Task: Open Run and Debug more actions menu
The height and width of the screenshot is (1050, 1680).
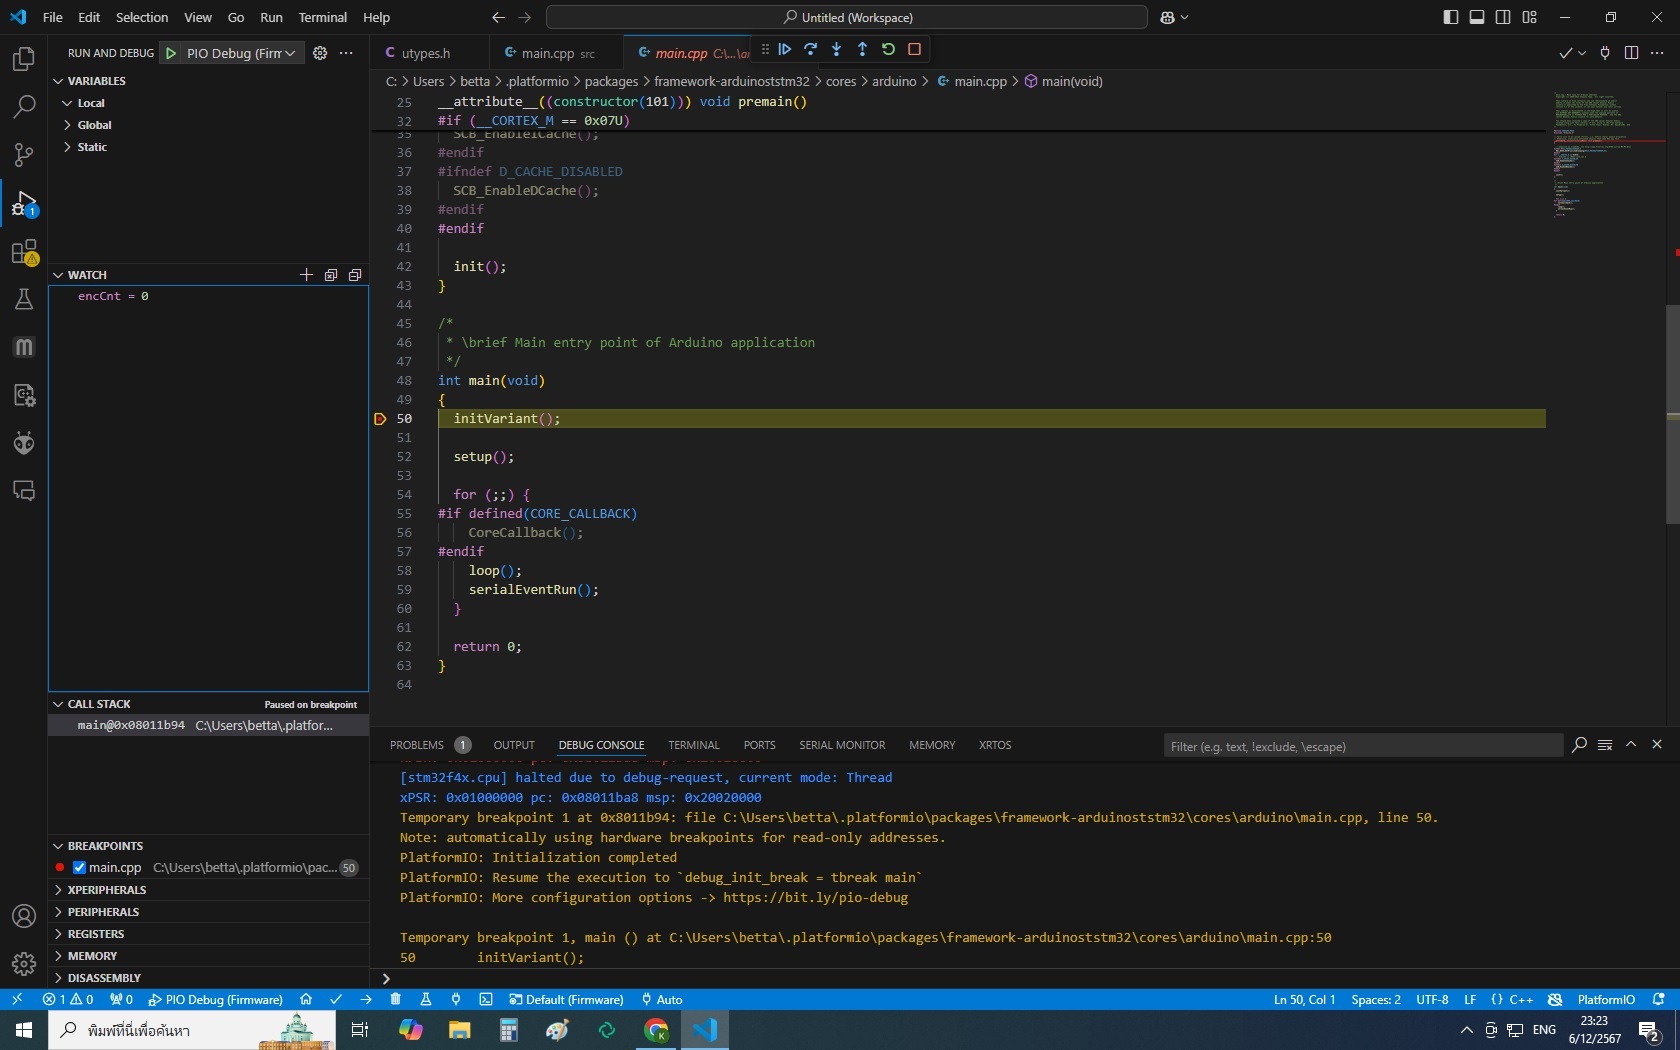Action: (346, 53)
